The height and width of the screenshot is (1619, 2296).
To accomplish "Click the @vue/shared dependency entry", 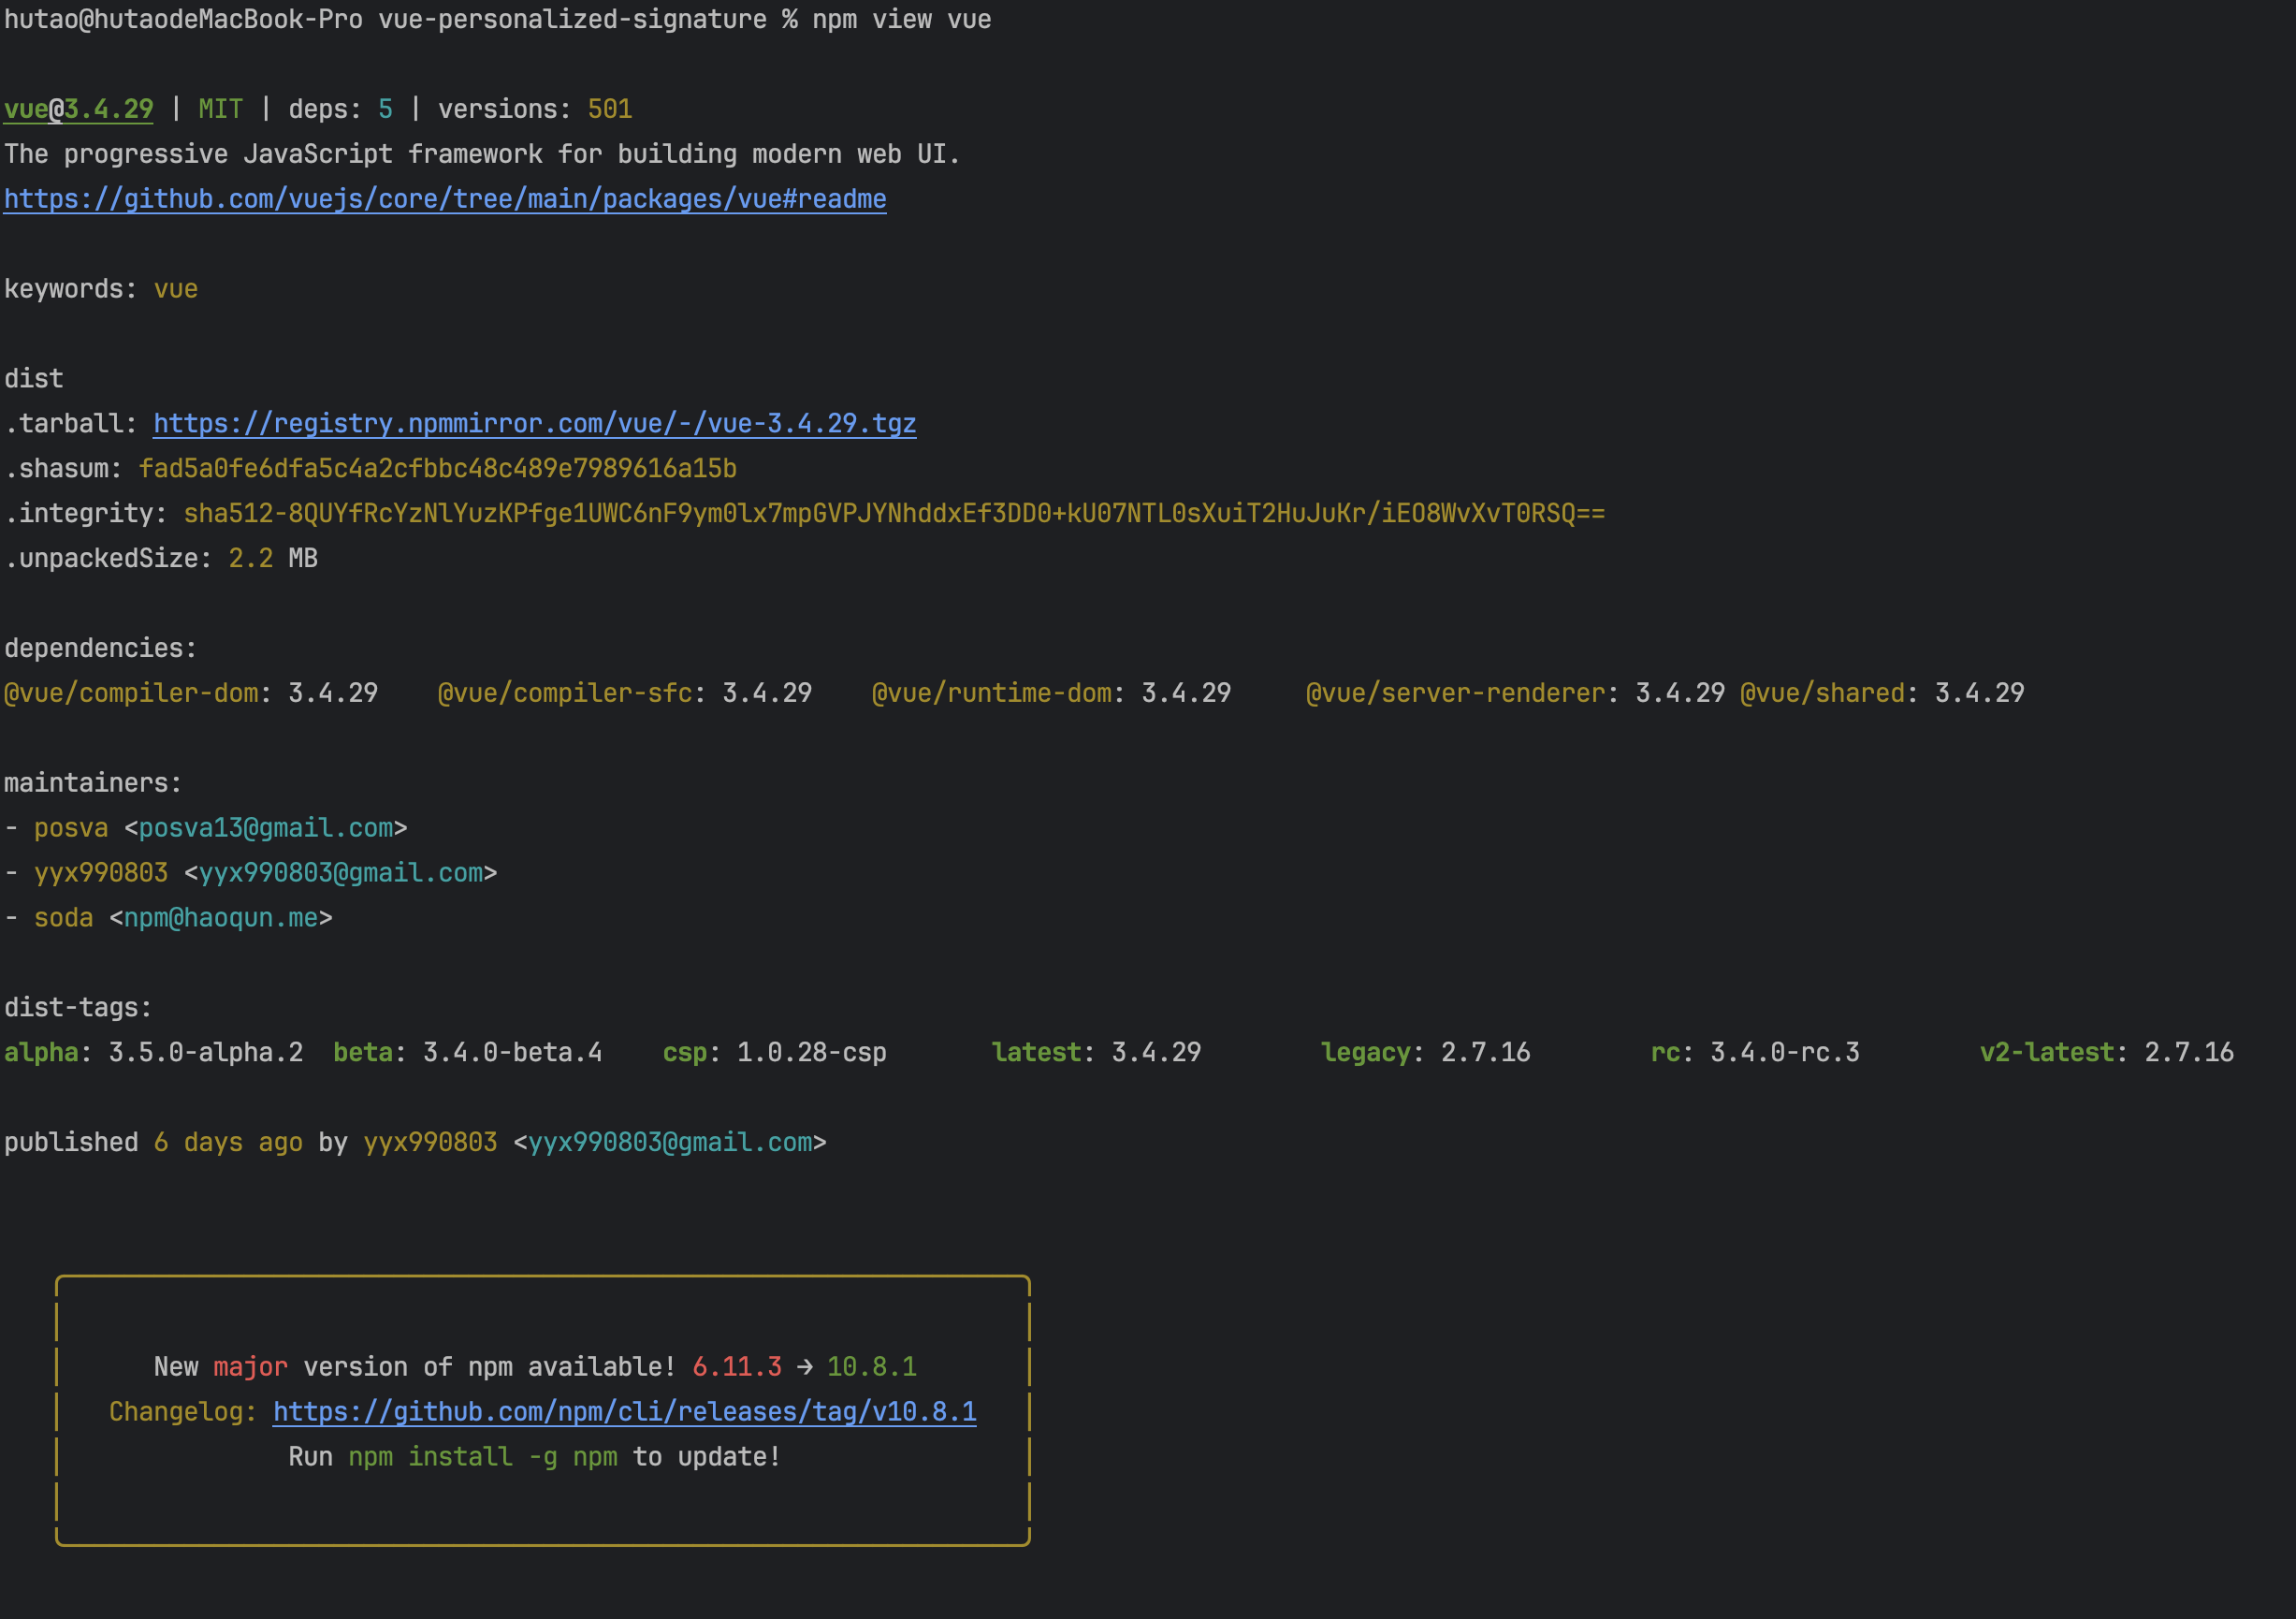I will (x=1822, y=693).
